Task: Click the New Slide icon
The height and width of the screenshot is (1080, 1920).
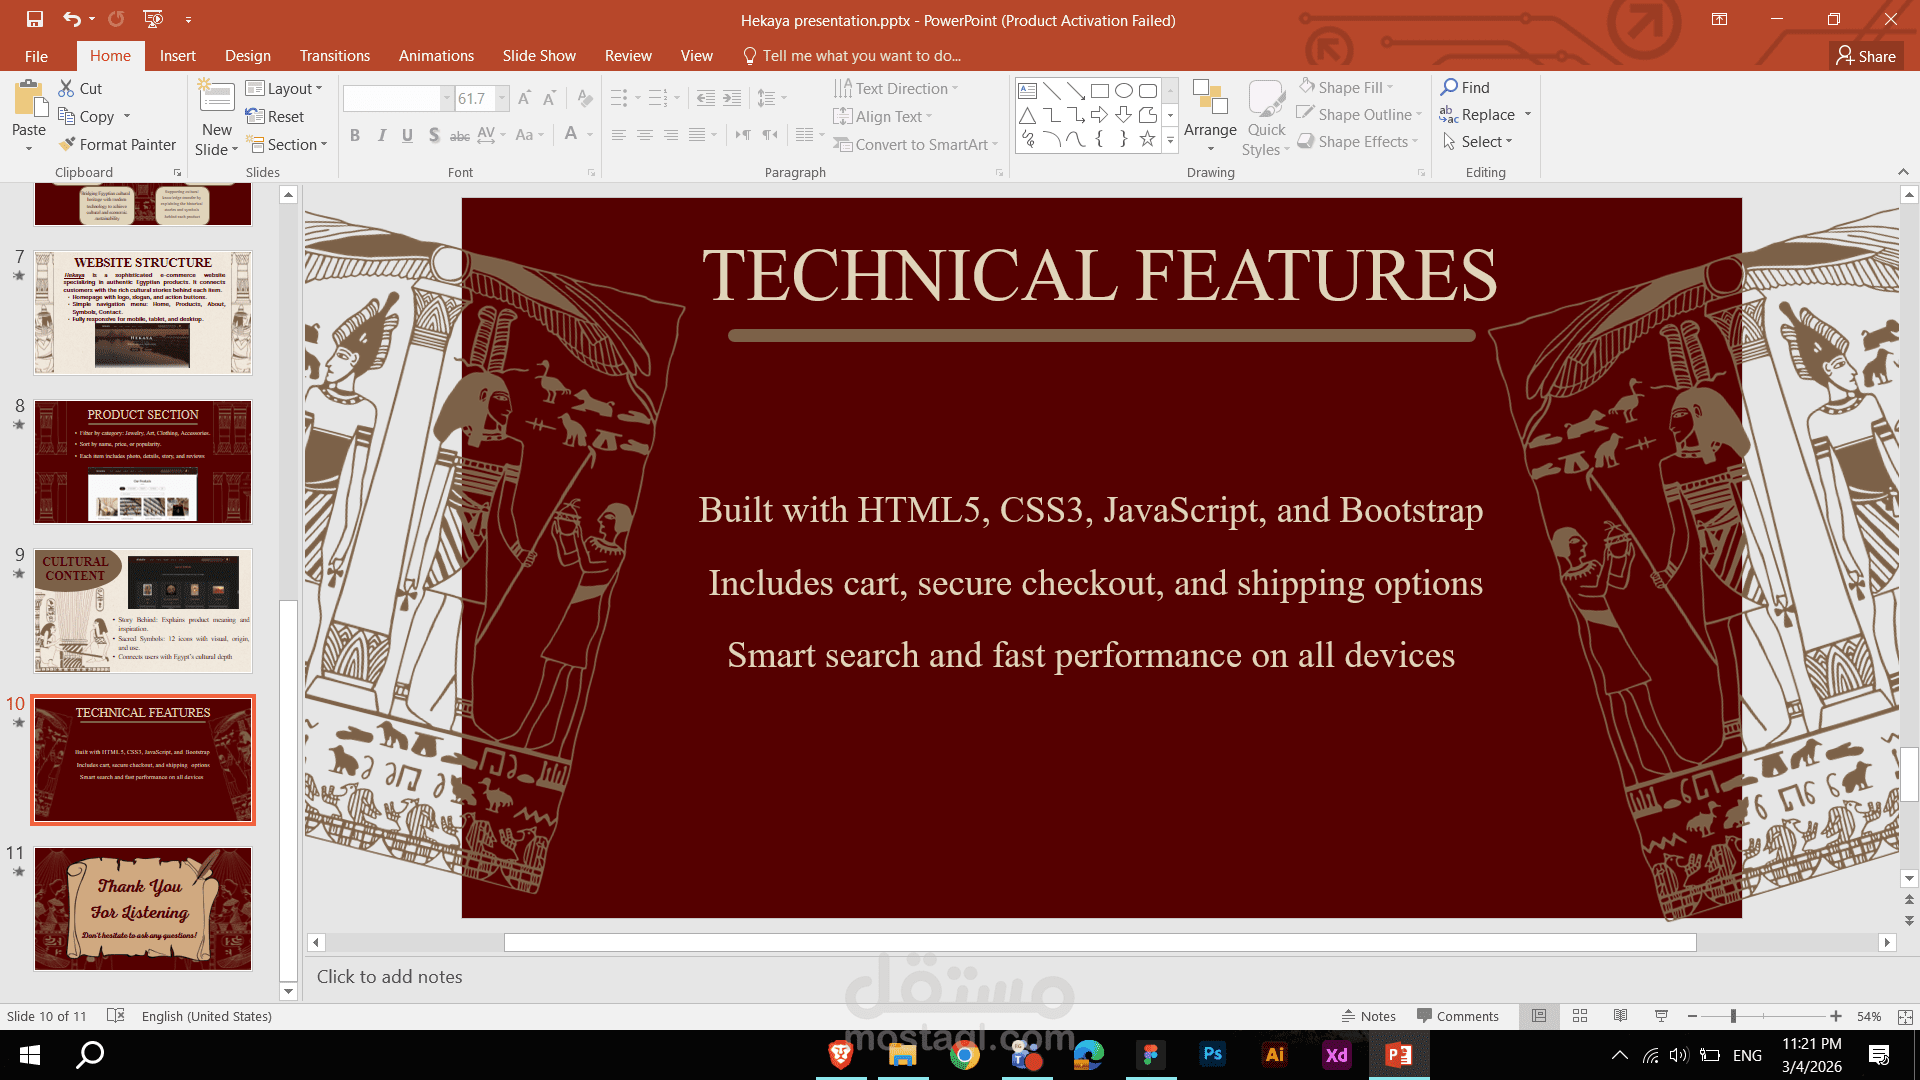Action: coord(216,98)
